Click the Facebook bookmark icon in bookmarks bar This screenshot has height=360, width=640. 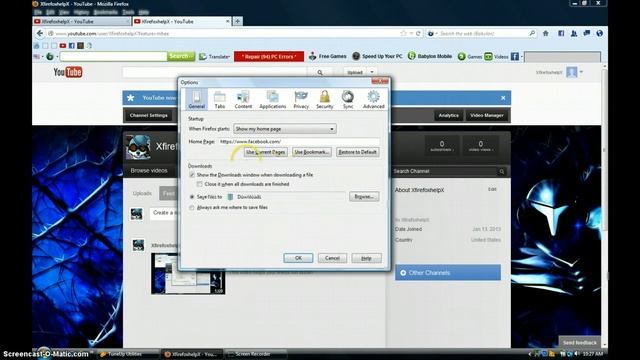[x=72, y=46]
